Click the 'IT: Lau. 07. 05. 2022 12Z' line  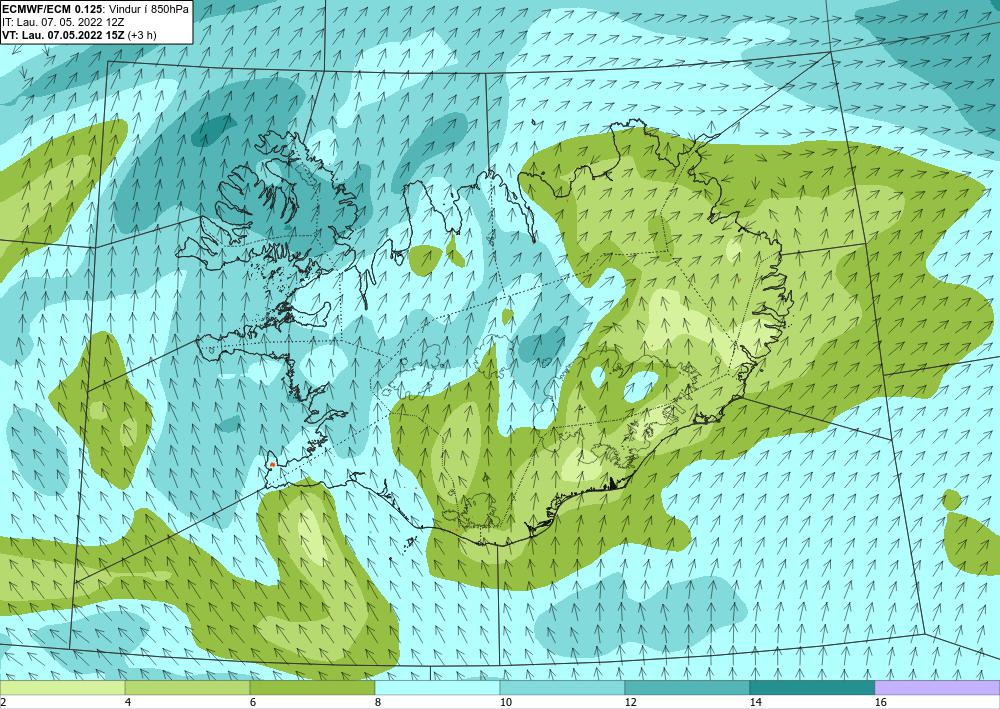(x=62, y=22)
